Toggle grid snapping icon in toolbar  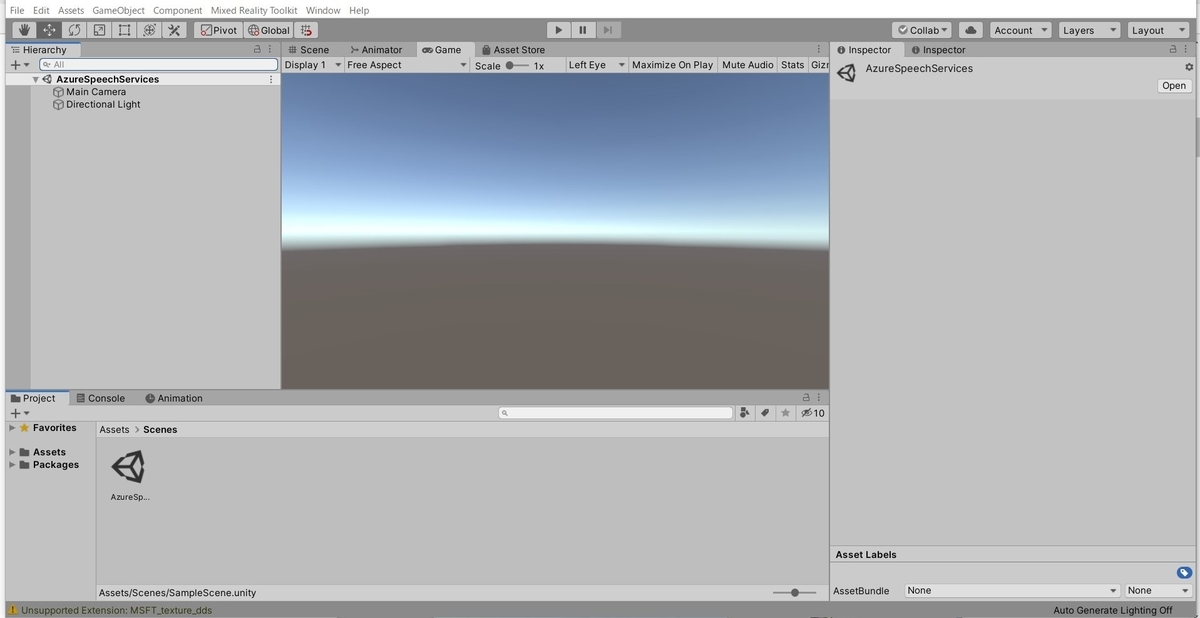307,30
